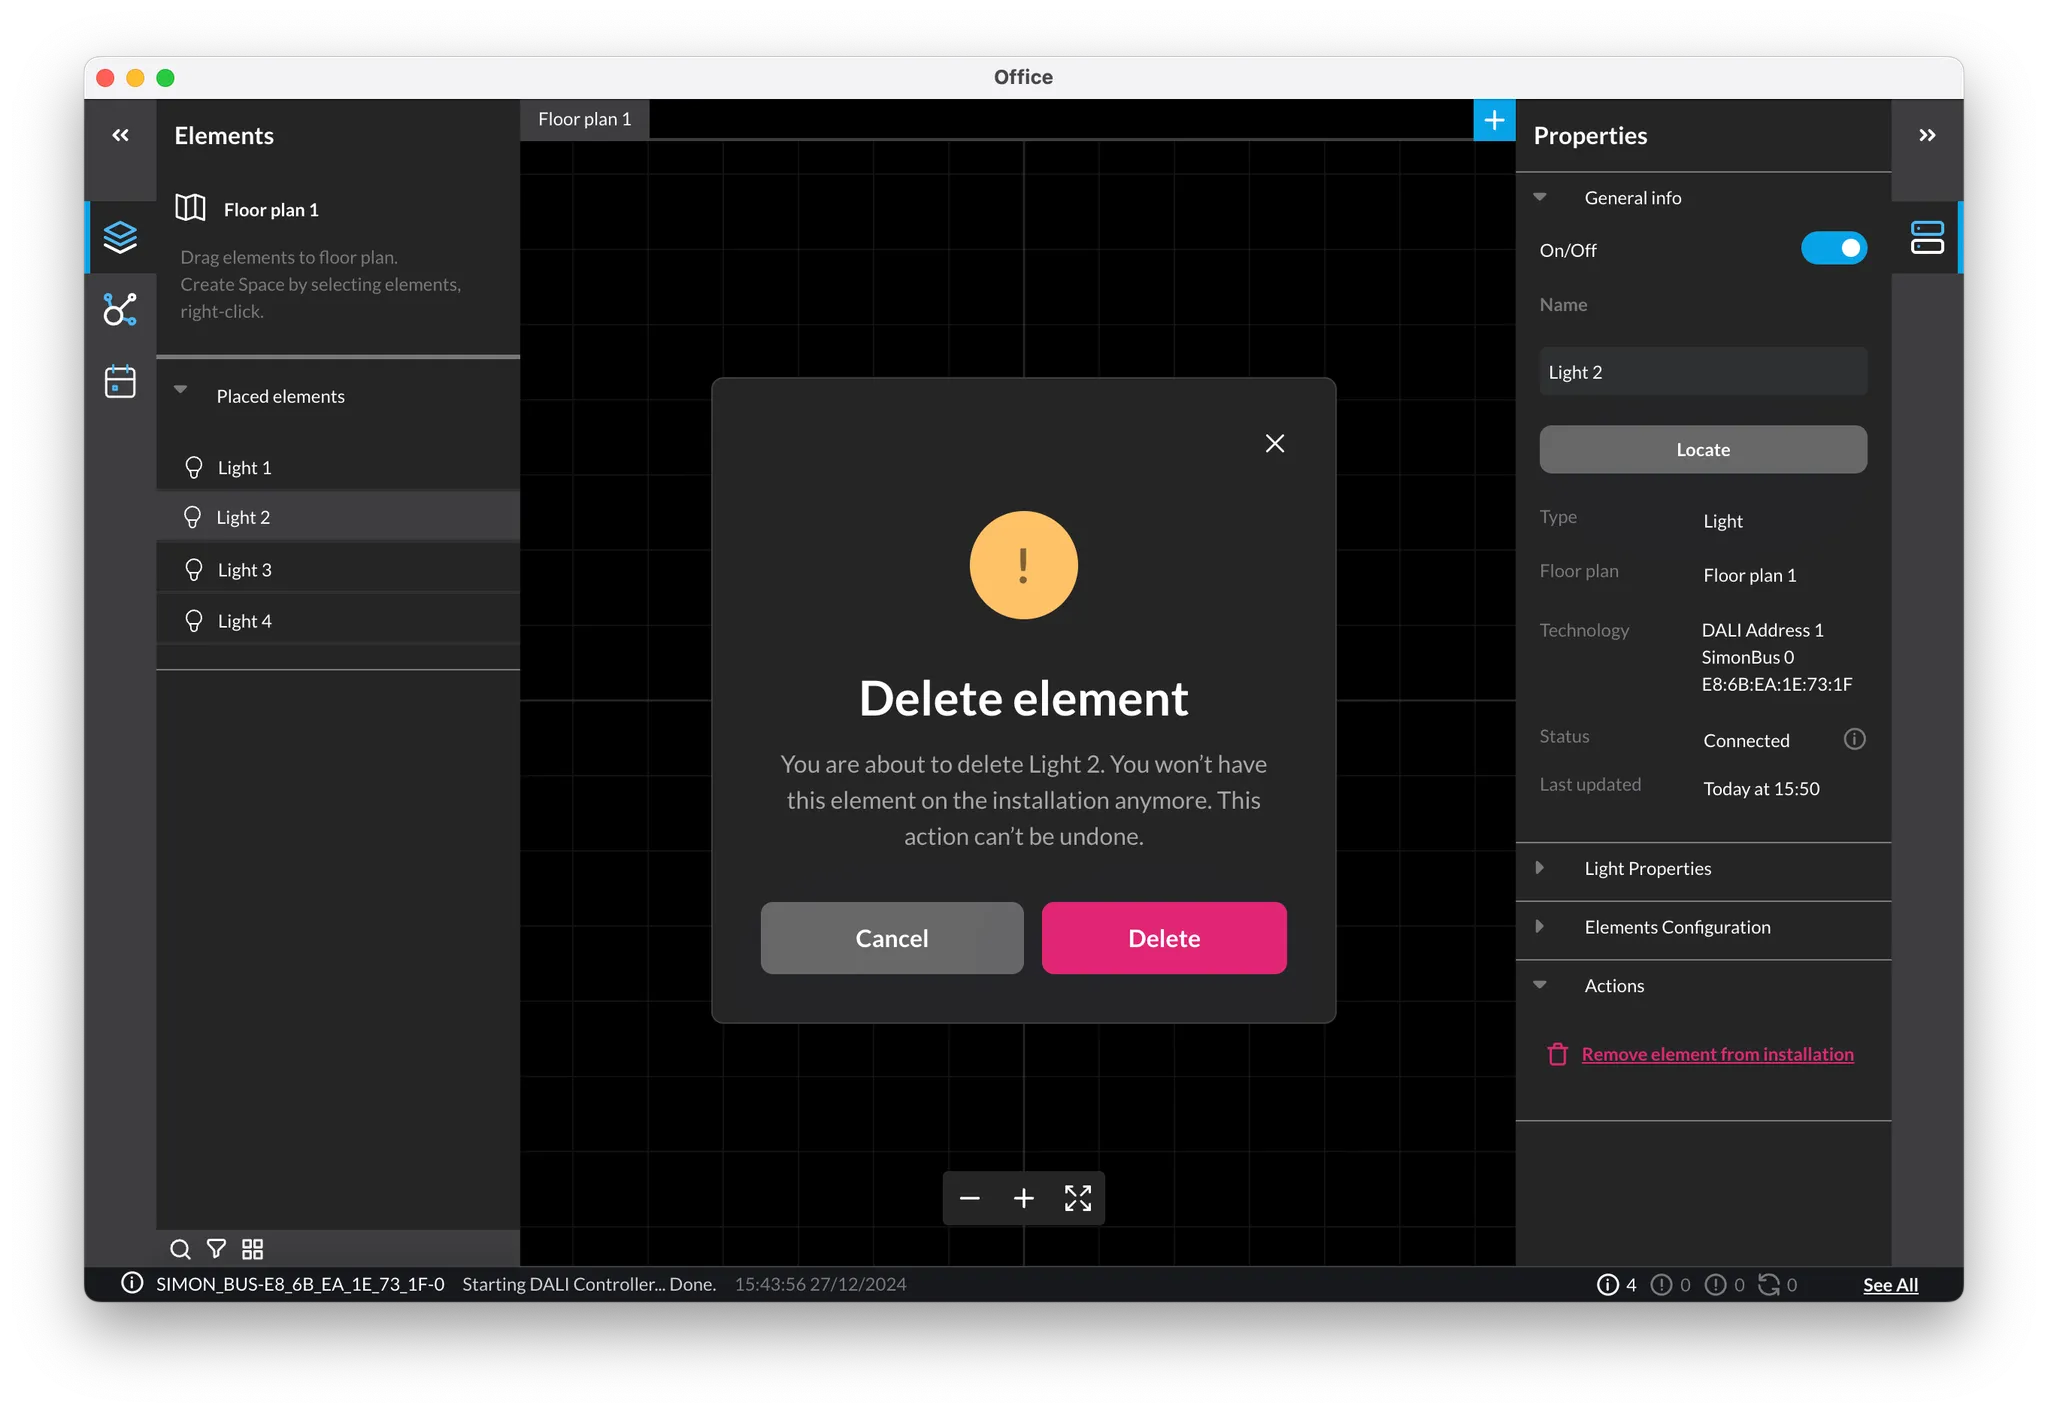The width and height of the screenshot is (2048, 1413).
Task: Click the sync counter icon
Action: point(1769,1285)
